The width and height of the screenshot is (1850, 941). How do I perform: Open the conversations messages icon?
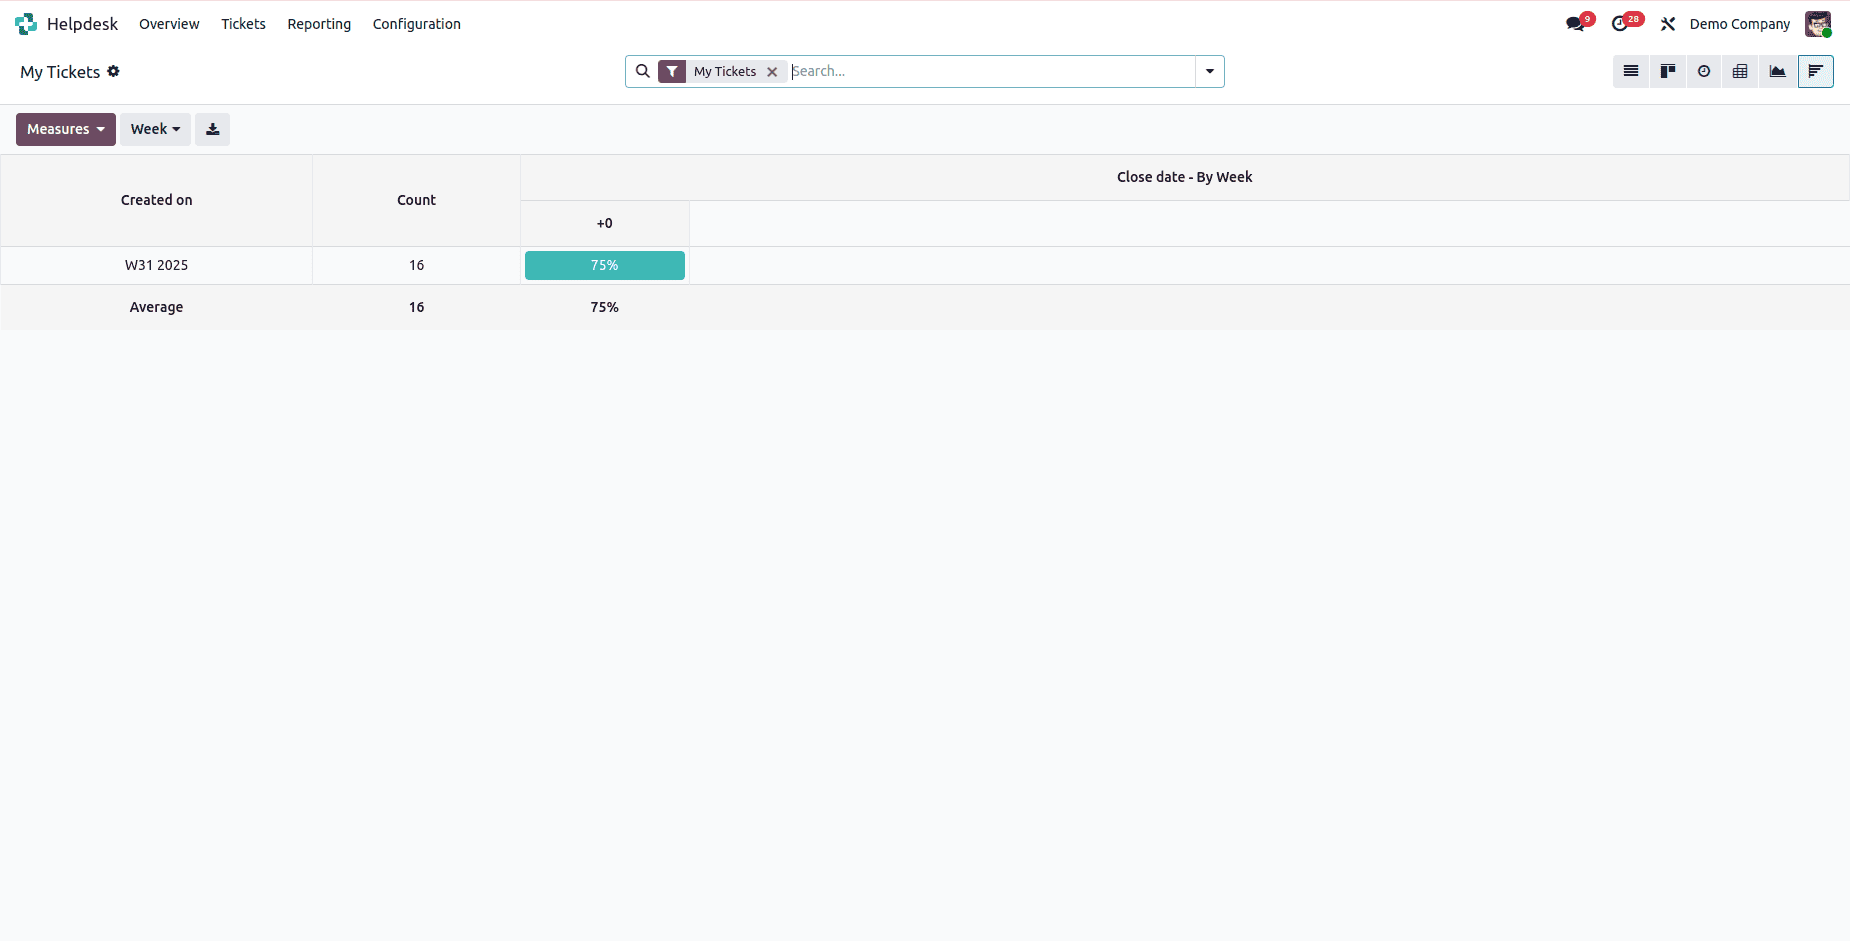(1577, 24)
